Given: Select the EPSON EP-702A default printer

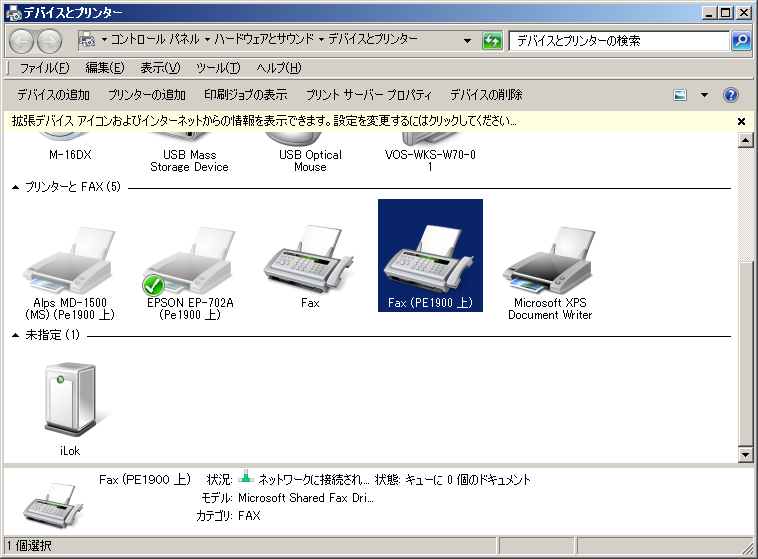Looking at the screenshot, I should click(x=189, y=262).
